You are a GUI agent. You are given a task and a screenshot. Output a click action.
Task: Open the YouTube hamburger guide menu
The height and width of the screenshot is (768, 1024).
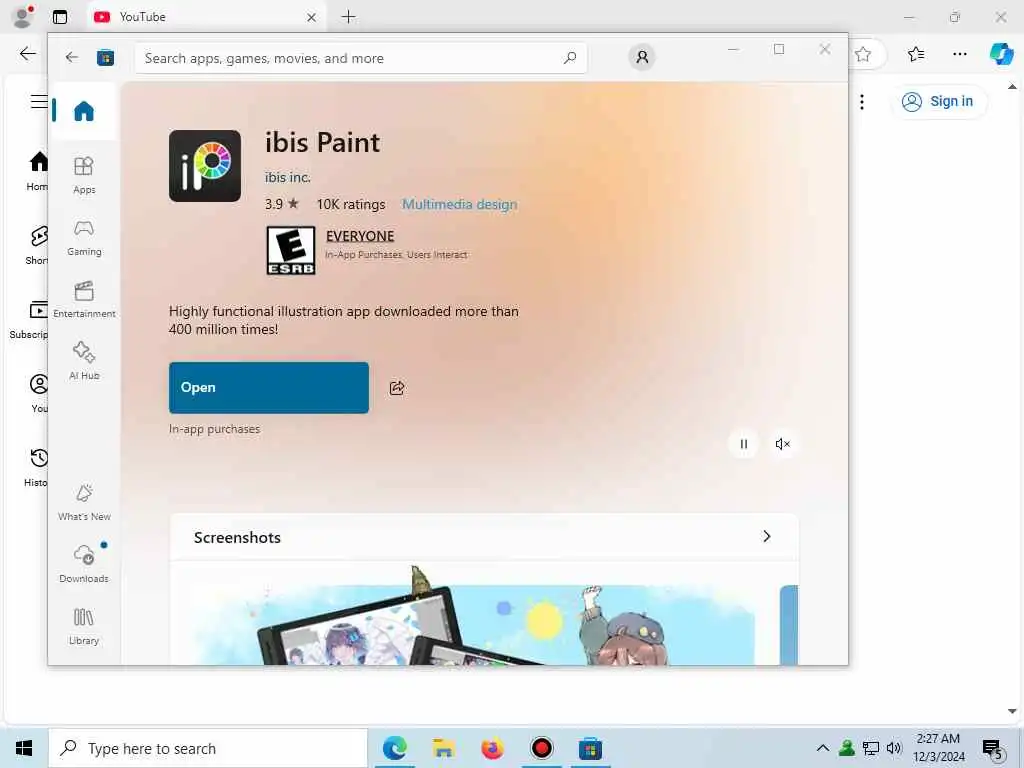point(39,101)
